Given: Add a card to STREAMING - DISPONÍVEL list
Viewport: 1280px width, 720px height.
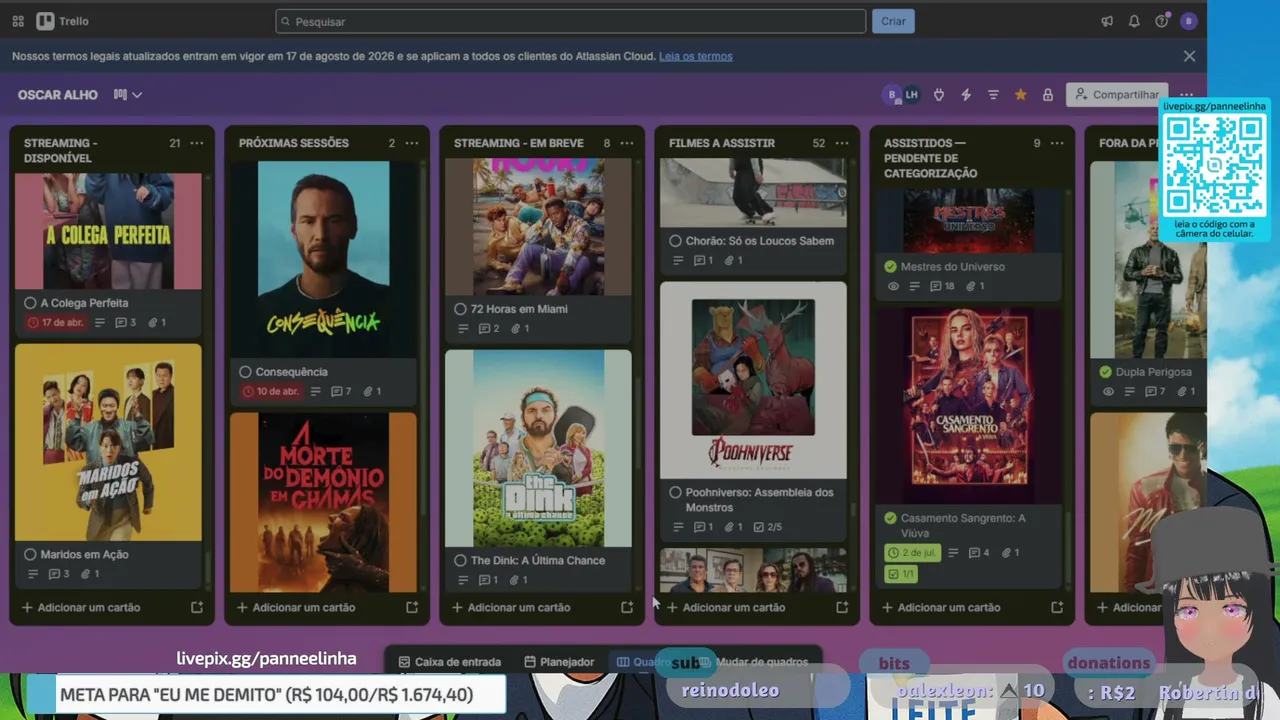Looking at the screenshot, I should tap(81, 607).
